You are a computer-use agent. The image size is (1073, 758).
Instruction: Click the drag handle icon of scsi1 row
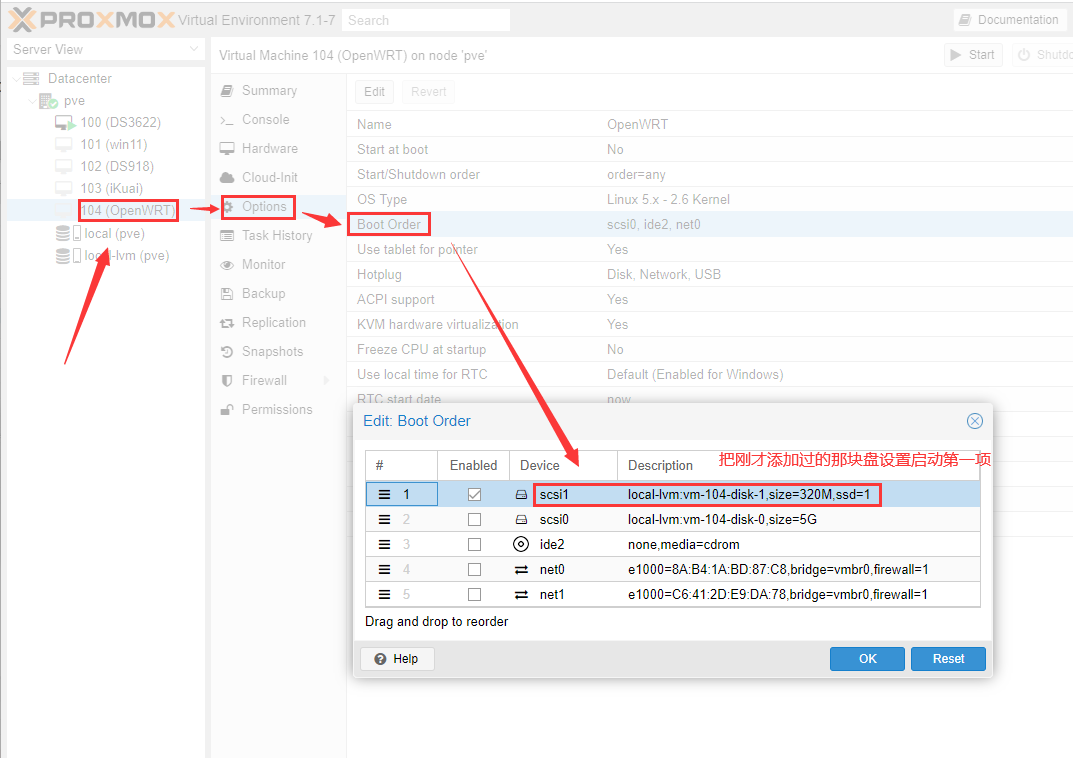[385, 494]
